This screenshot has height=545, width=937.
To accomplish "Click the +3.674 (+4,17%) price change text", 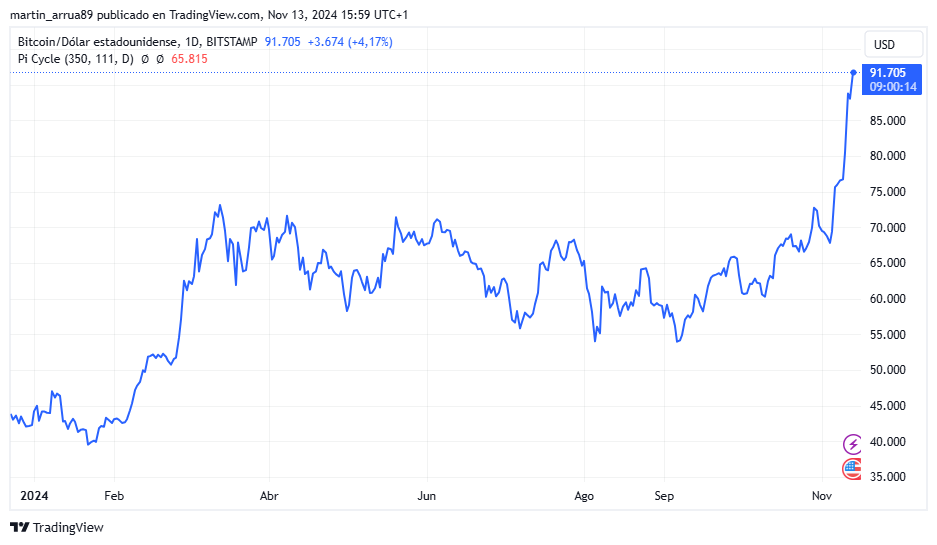I will point(350,42).
